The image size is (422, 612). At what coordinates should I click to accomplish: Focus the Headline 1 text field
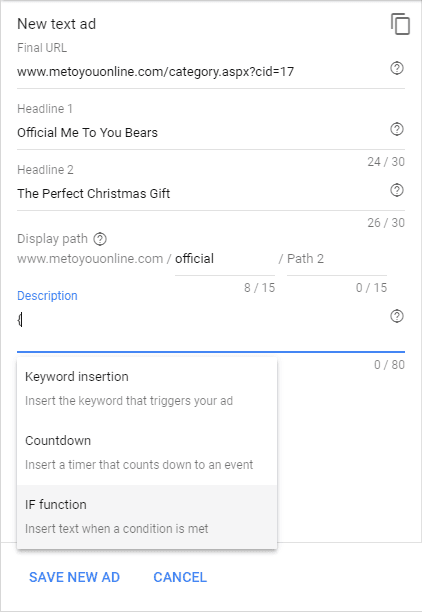click(x=201, y=133)
